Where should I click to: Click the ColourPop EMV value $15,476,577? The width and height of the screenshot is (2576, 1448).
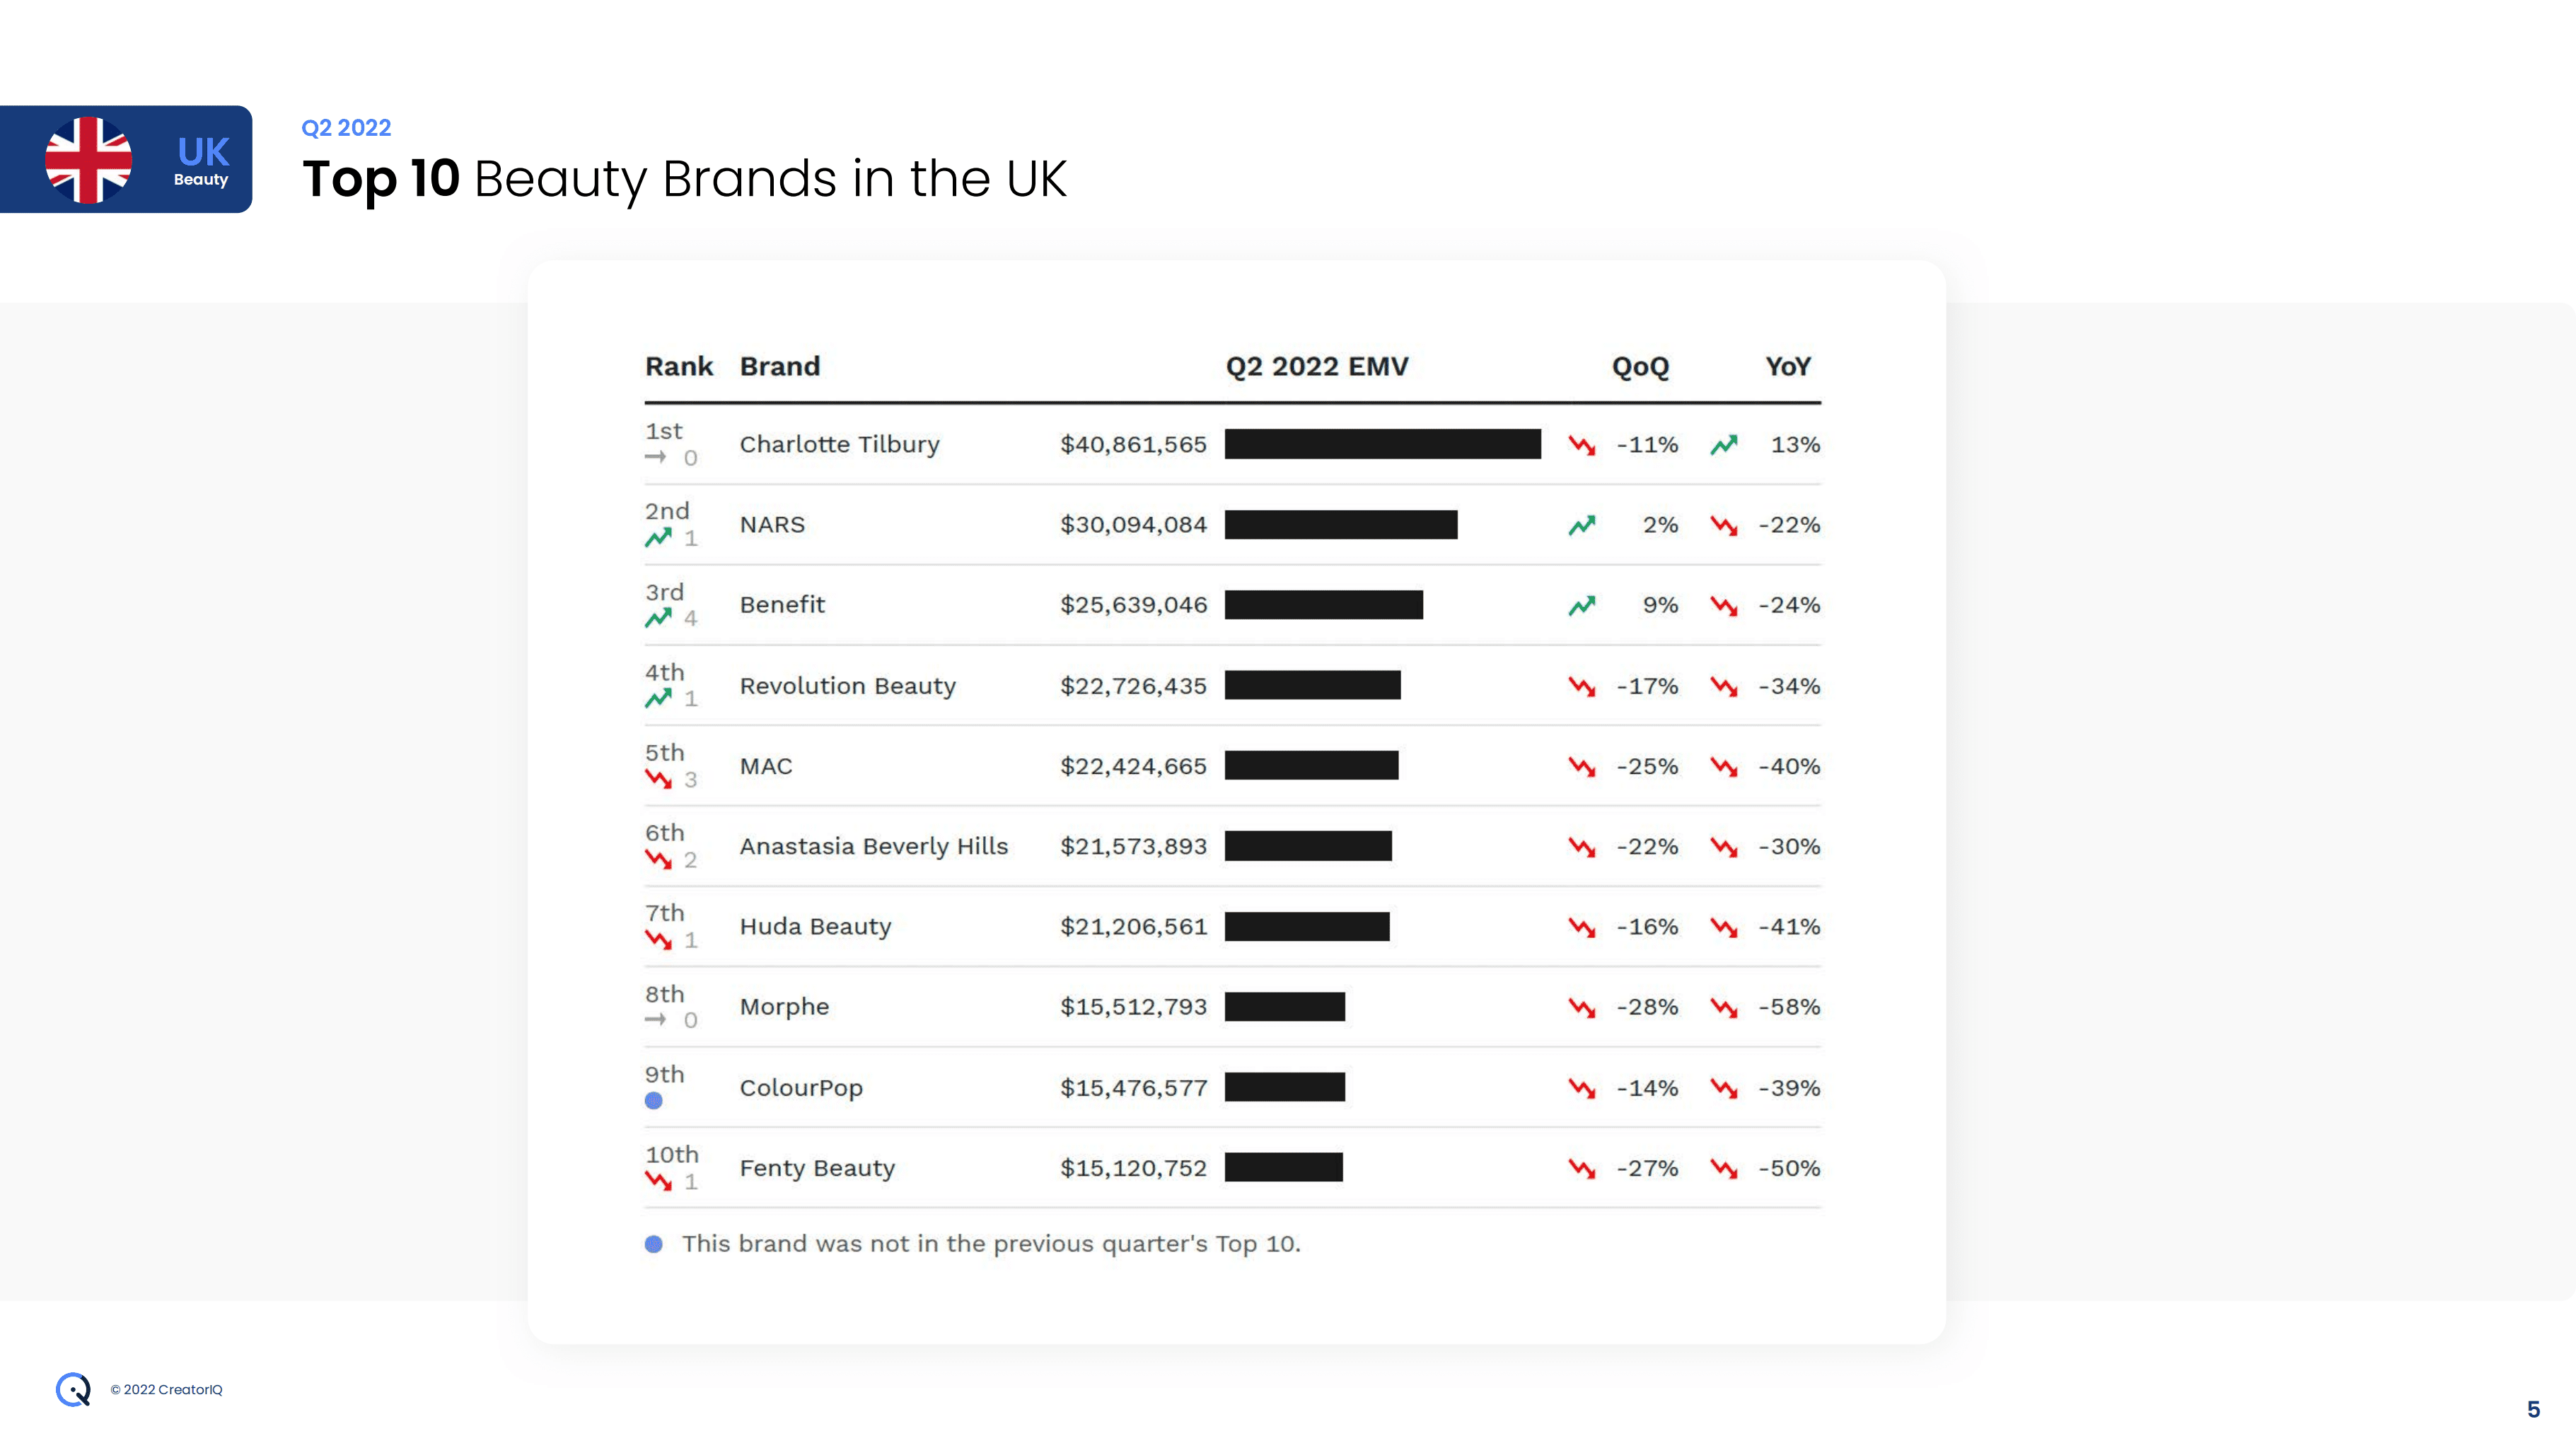click(1133, 1088)
